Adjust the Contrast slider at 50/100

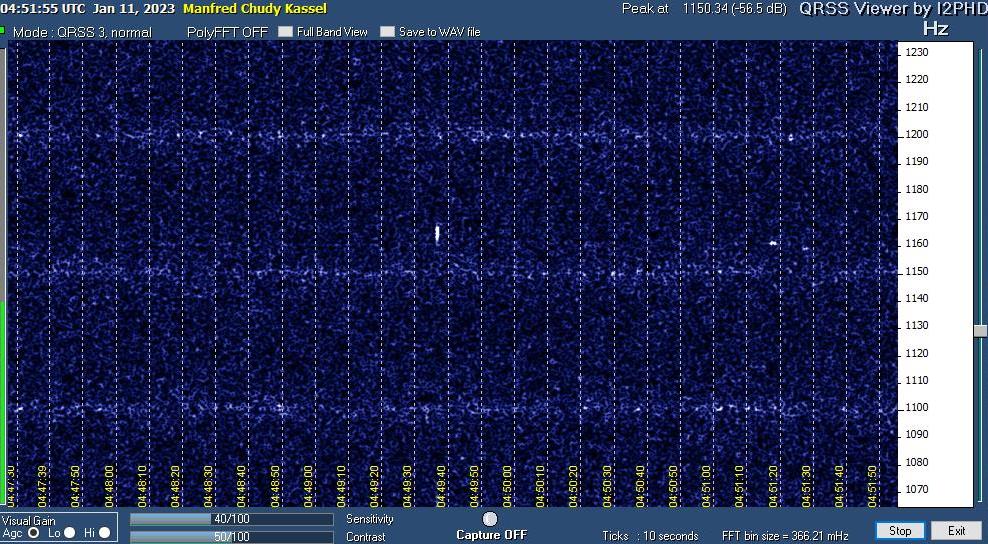(231, 537)
